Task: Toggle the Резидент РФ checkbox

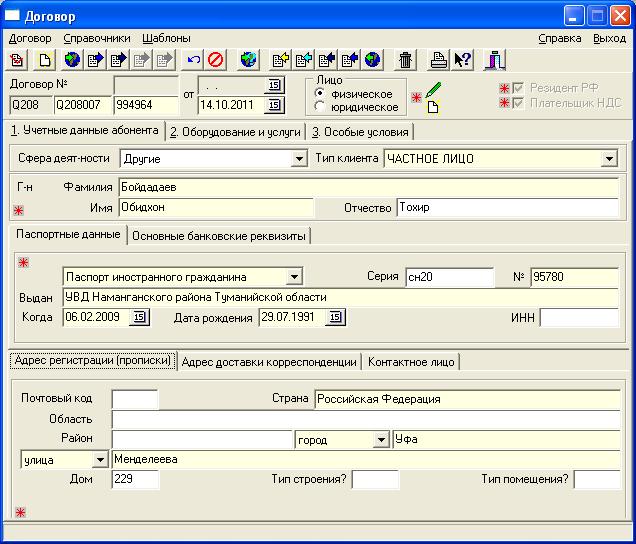Action: [x=518, y=88]
